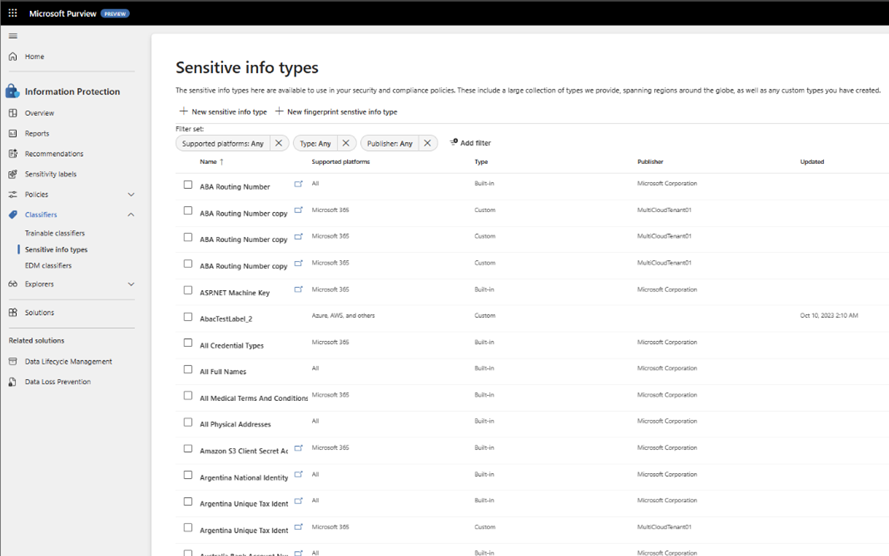This screenshot has width=889, height=556.
Task: Go to Overview in navigation
Action: [x=39, y=113]
